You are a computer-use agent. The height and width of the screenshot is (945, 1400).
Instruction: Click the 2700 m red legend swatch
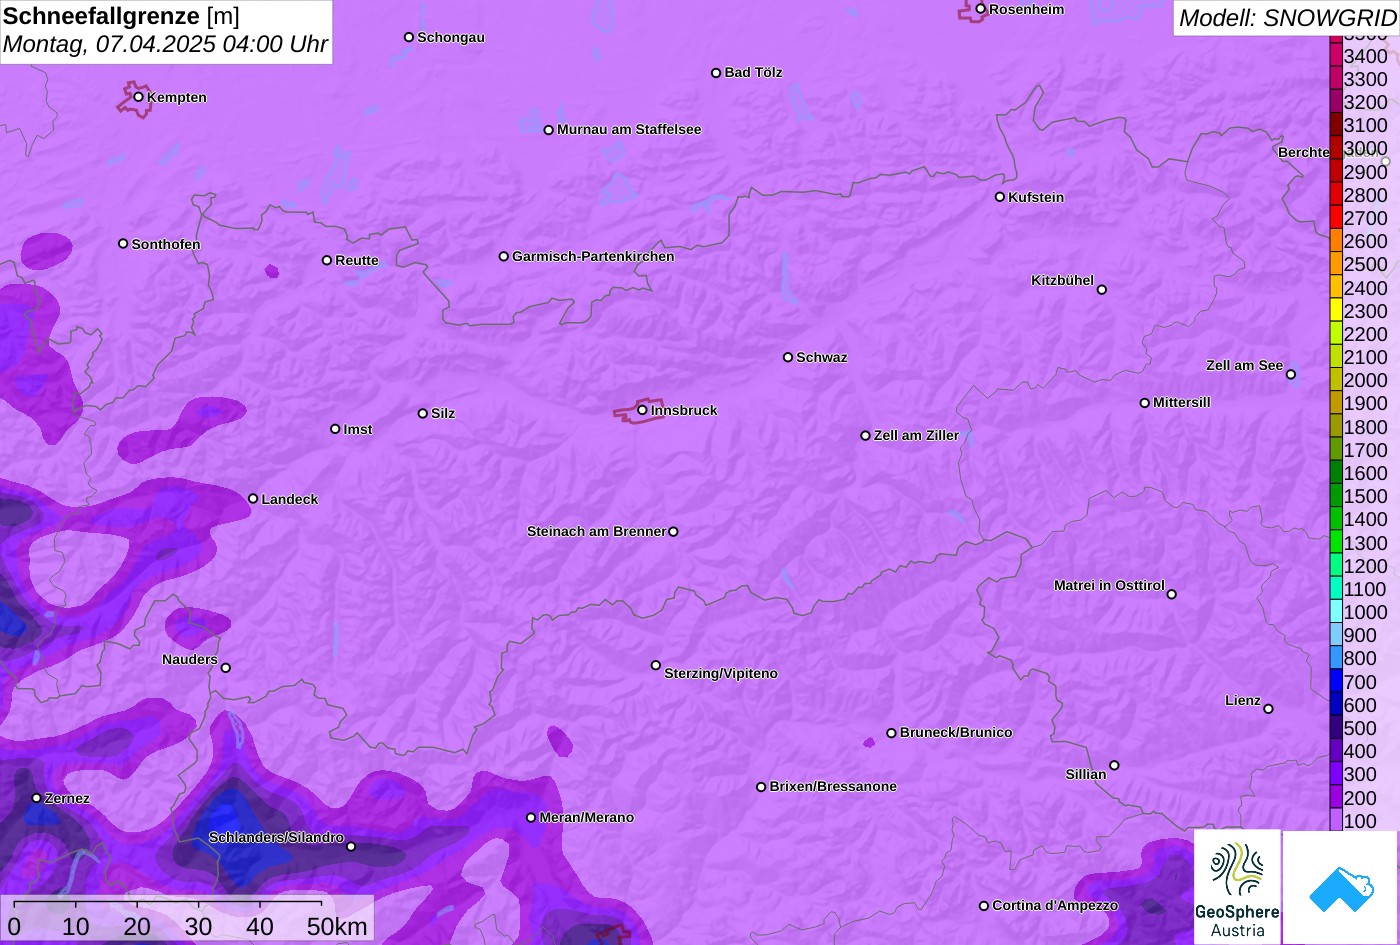point(1336,217)
